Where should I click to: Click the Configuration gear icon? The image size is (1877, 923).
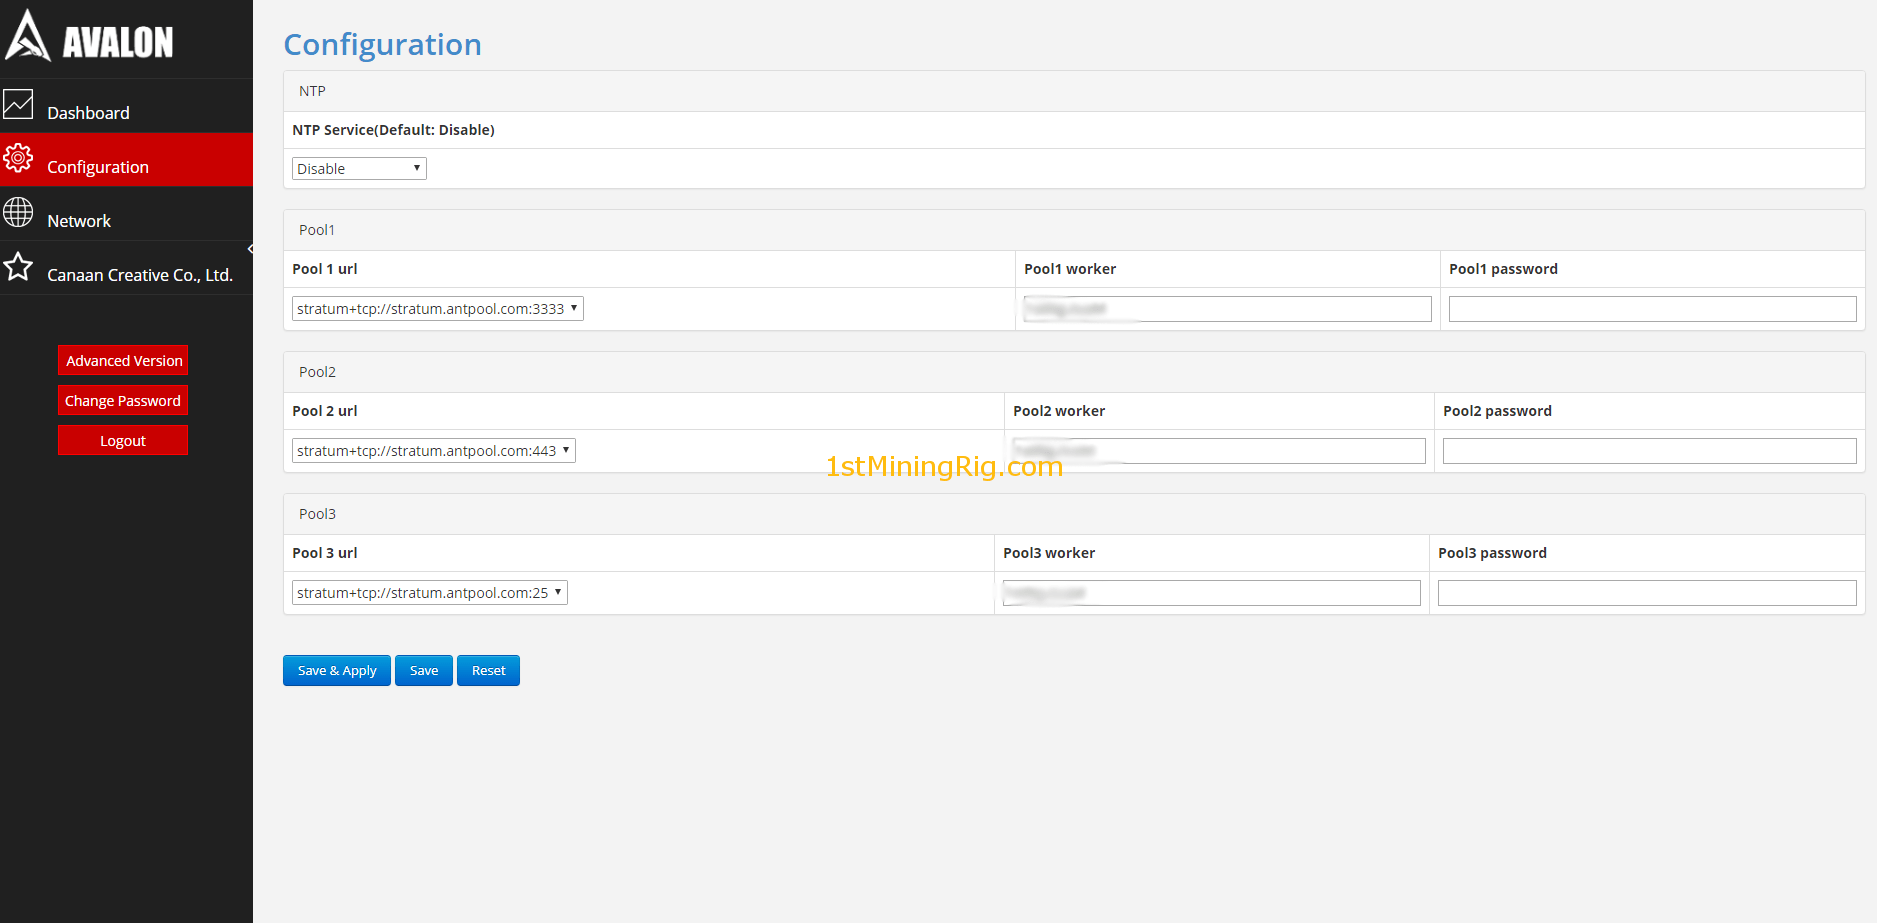[18, 158]
